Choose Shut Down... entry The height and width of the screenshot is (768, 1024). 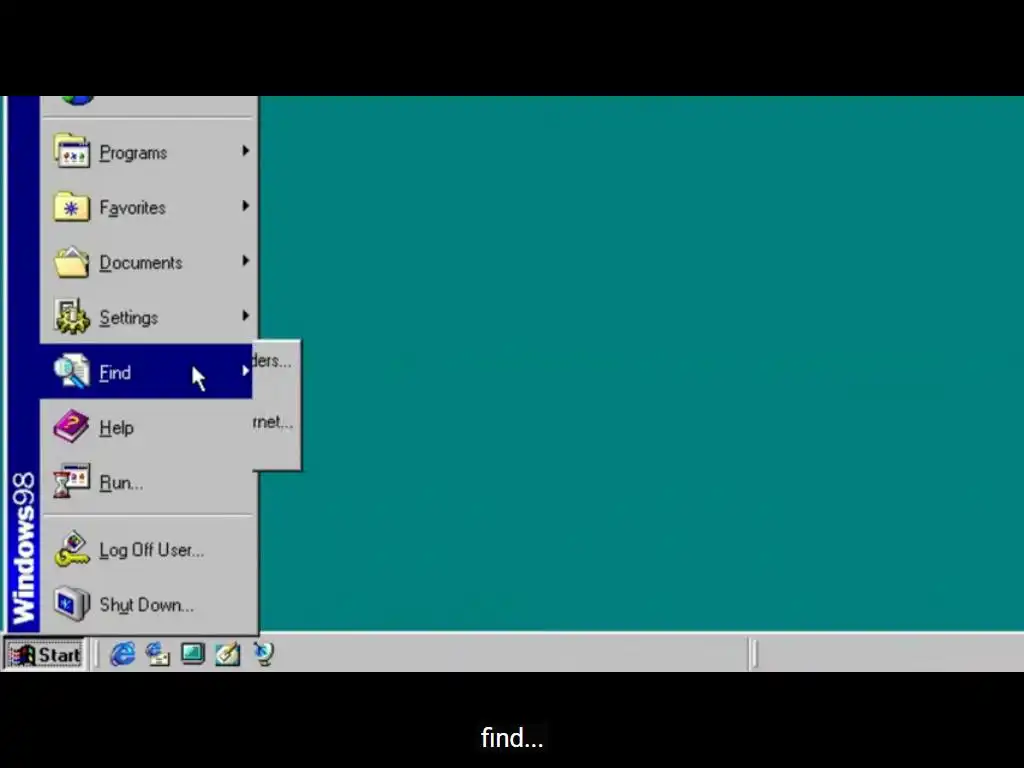tap(146, 605)
